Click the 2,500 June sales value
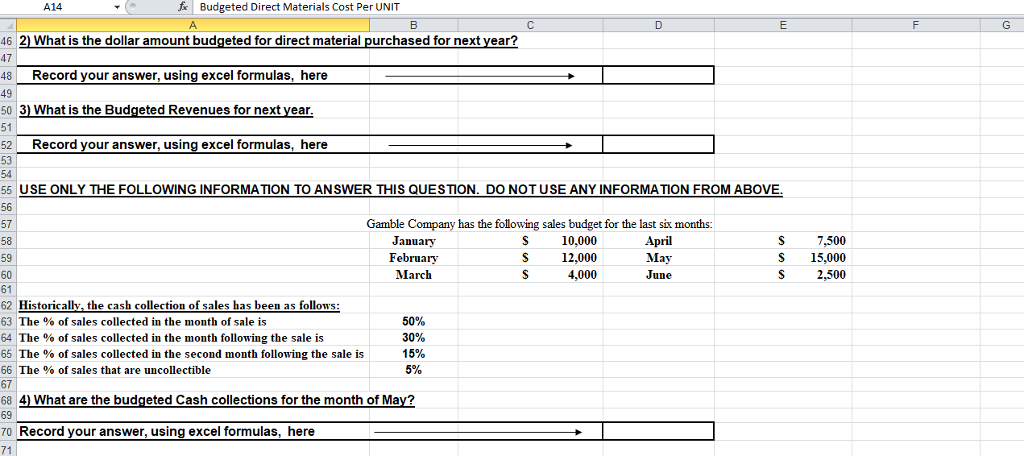1024x456 pixels. [831, 275]
